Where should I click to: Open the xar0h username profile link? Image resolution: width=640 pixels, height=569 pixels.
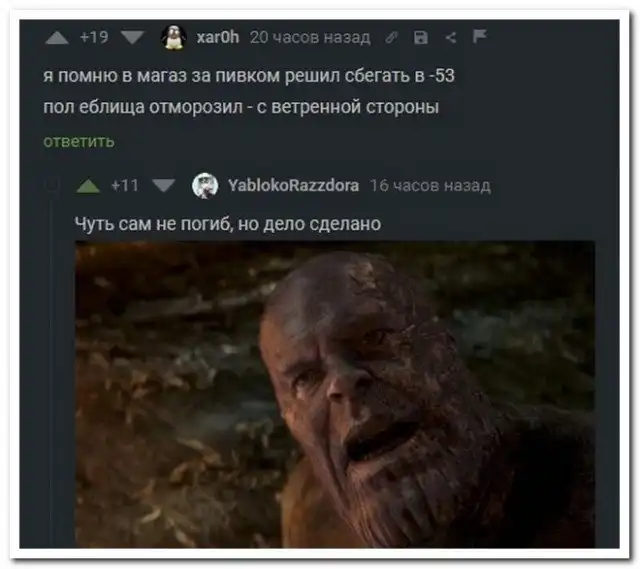(218, 38)
